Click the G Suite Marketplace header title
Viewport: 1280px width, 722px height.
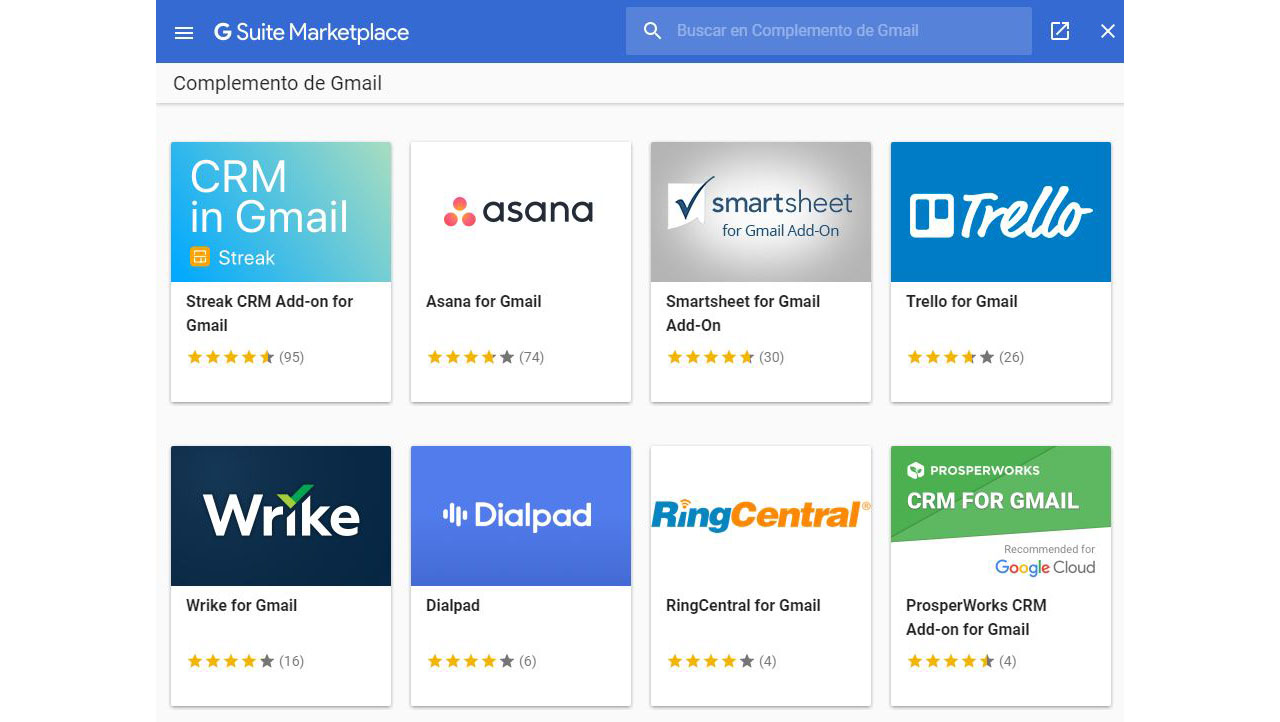(x=312, y=32)
